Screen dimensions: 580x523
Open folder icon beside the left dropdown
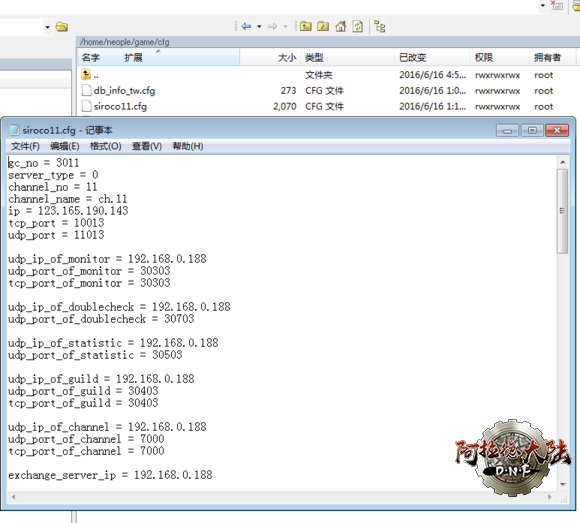pyautogui.click(x=62, y=27)
